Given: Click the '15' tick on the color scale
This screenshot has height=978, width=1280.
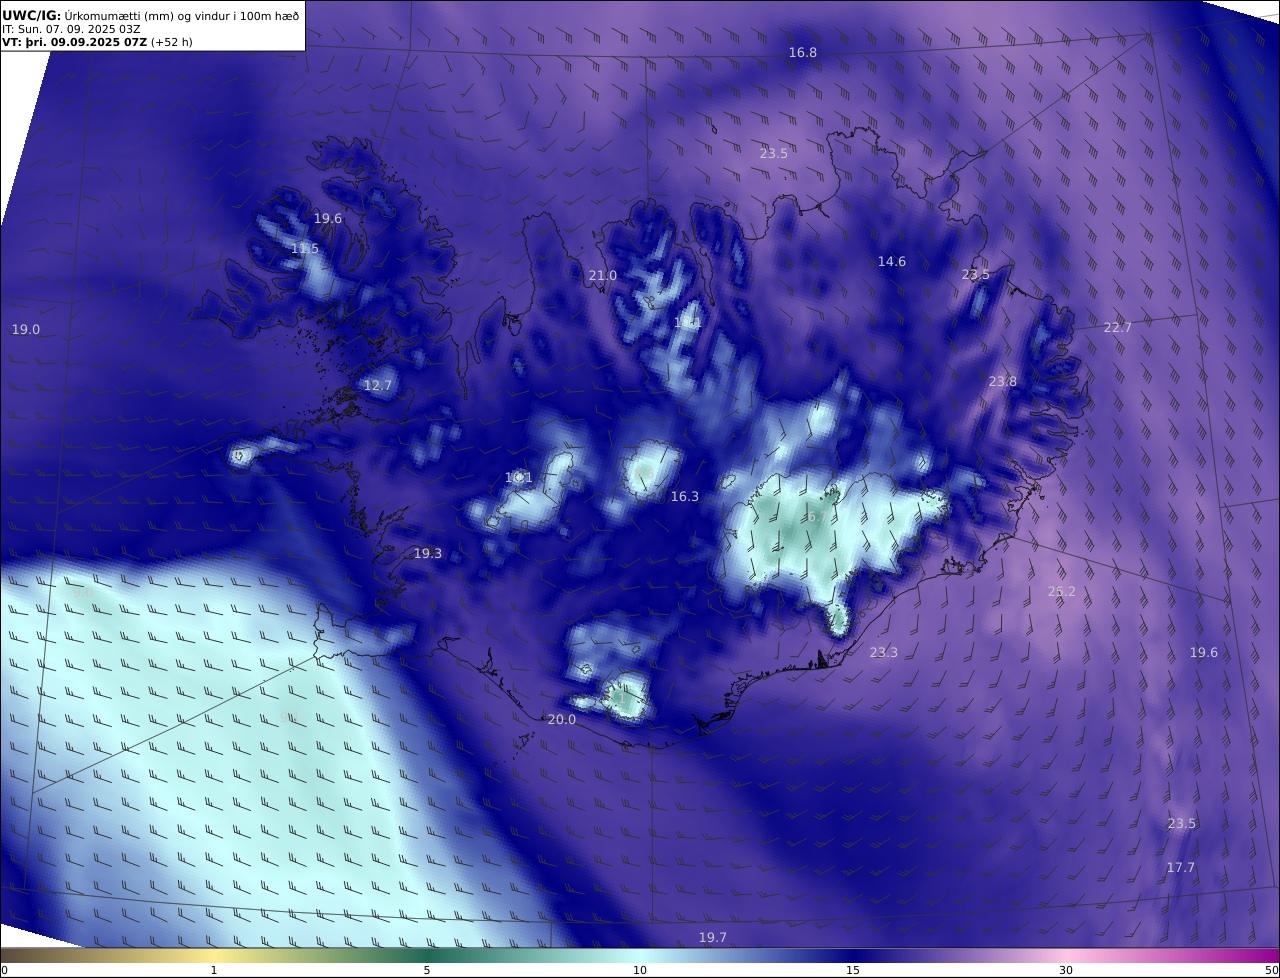Looking at the screenshot, I should (x=853, y=971).
